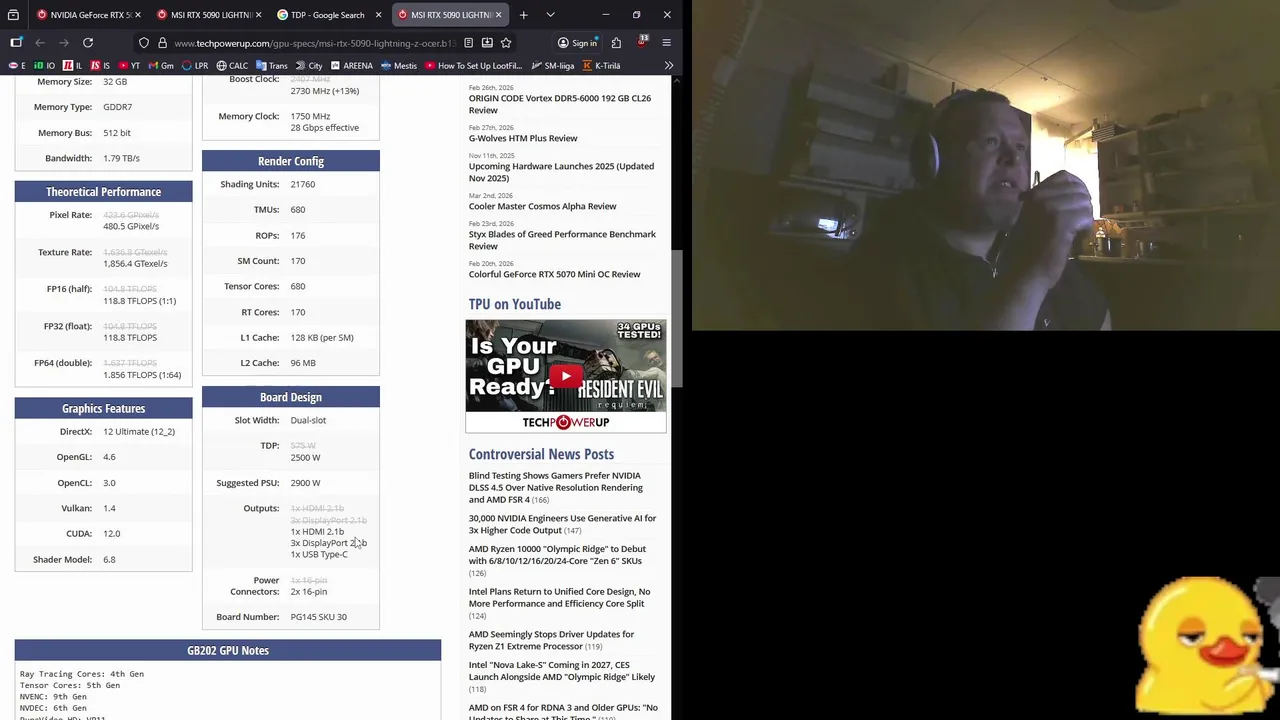The image size is (1280, 720).
Task: Open Colorful GeForce RTX 5070 Mini OC Review
Action: click(554, 274)
